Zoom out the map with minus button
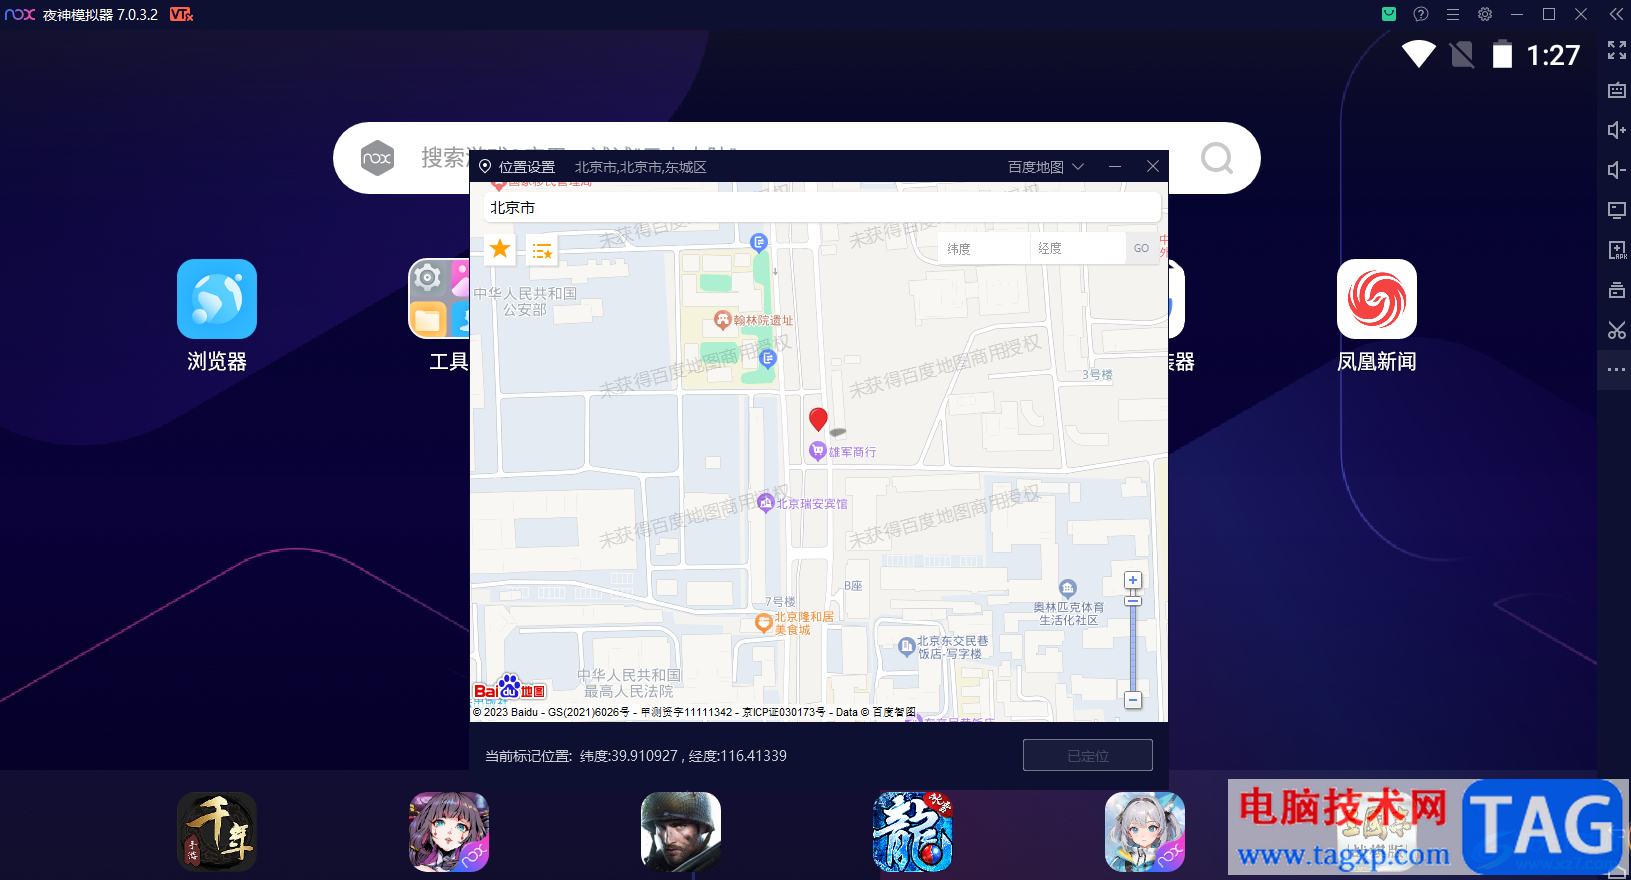This screenshot has height=880, width=1631. (1133, 700)
